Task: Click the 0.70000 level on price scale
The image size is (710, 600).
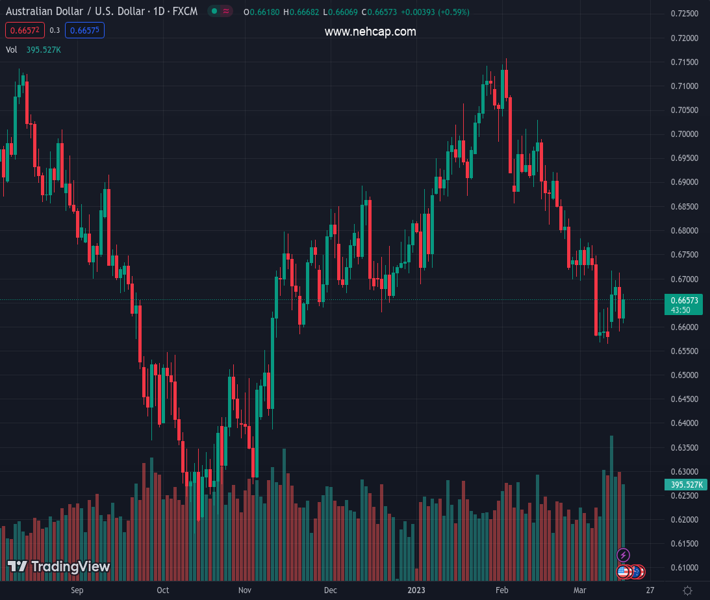Action: 684,134
